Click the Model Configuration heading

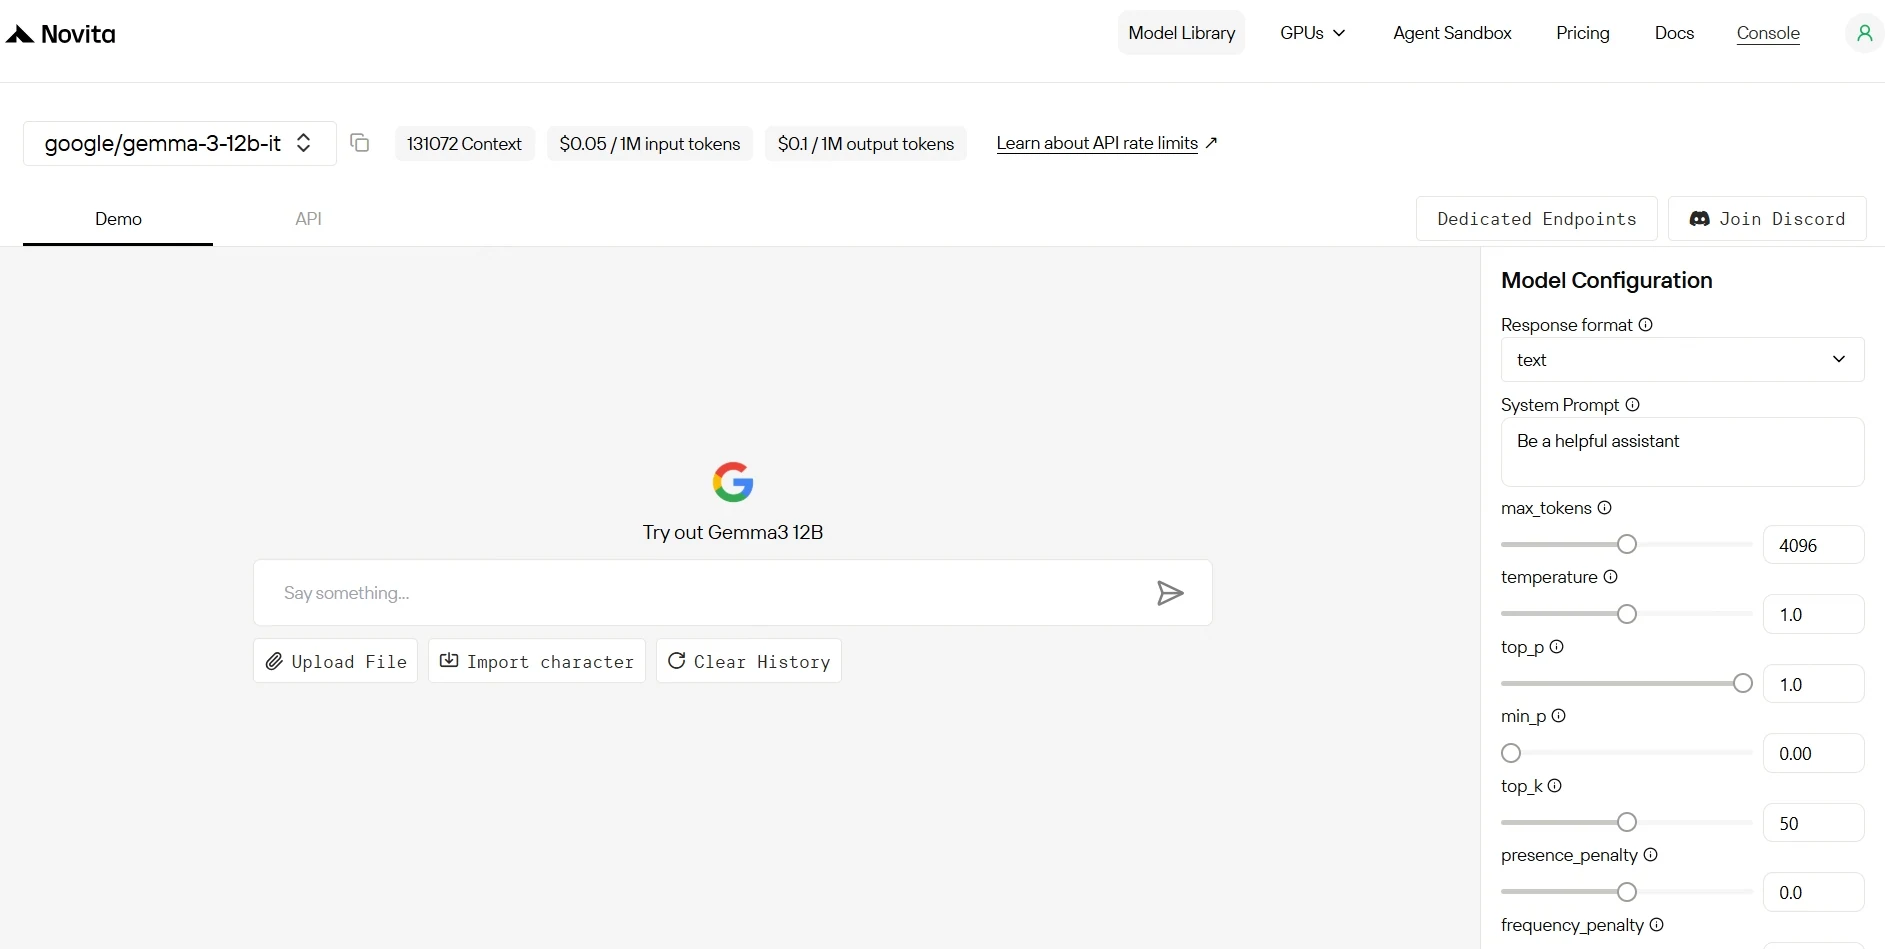tap(1606, 280)
